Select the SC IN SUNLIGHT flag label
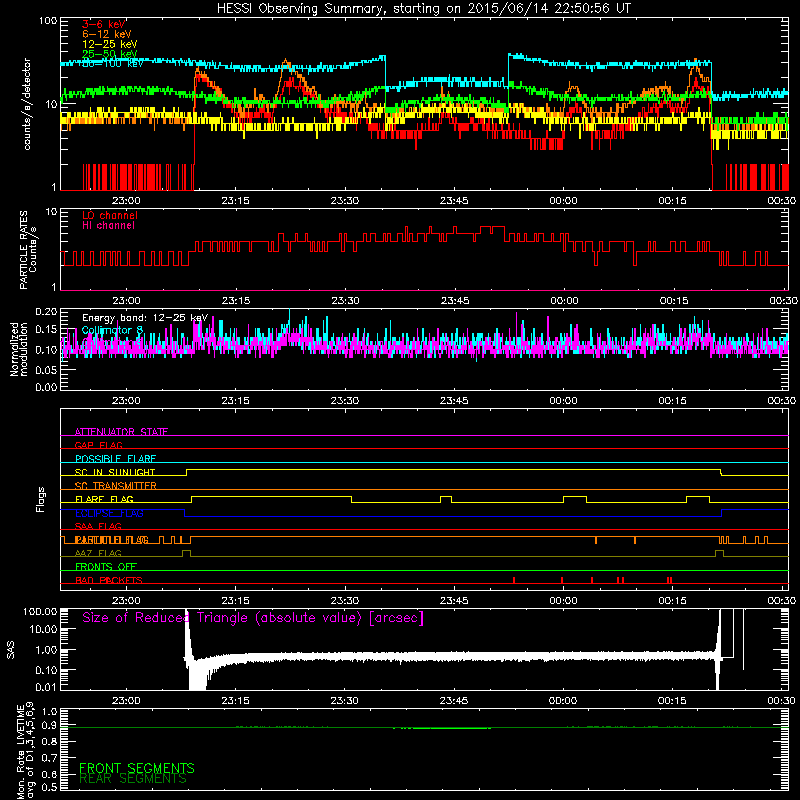This screenshot has width=800, height=800. coord(115,472)
